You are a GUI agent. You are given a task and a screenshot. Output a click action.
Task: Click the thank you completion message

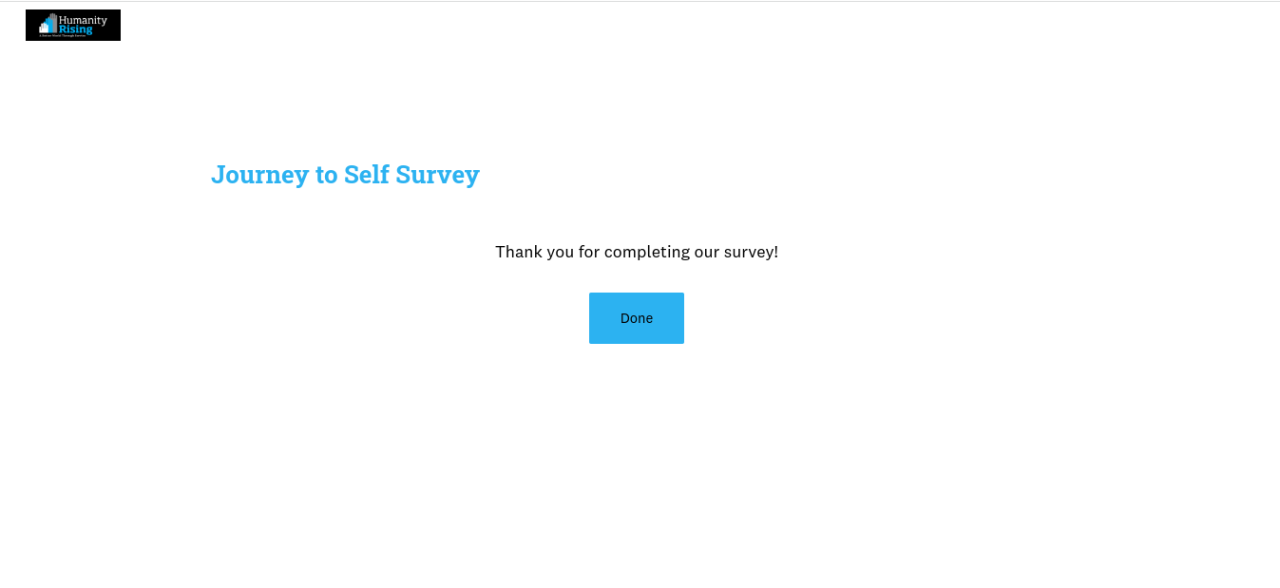click(636, 252)
